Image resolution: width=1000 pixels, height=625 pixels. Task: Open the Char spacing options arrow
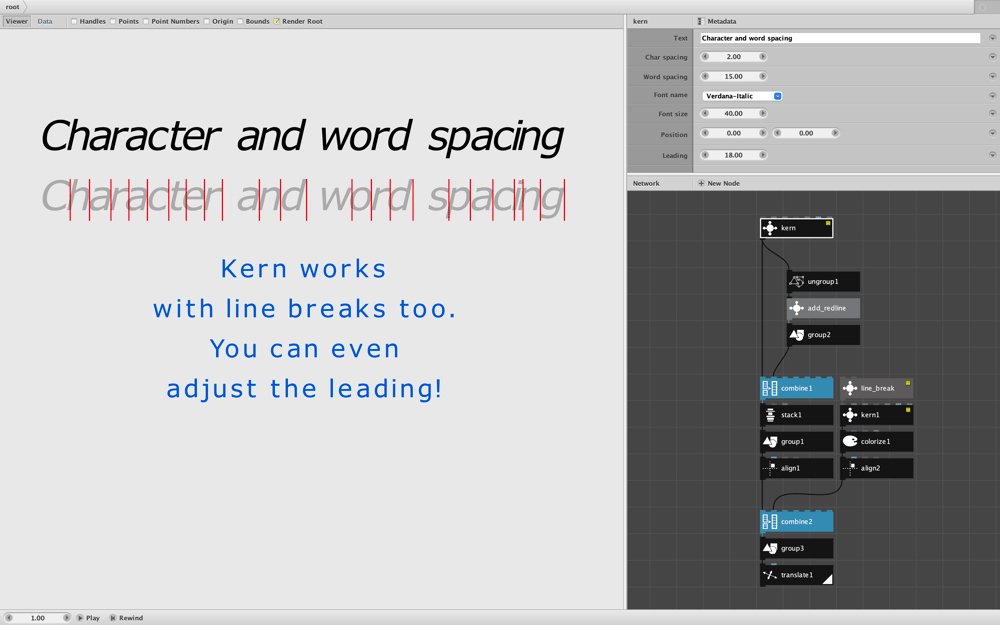click(992, 56)
